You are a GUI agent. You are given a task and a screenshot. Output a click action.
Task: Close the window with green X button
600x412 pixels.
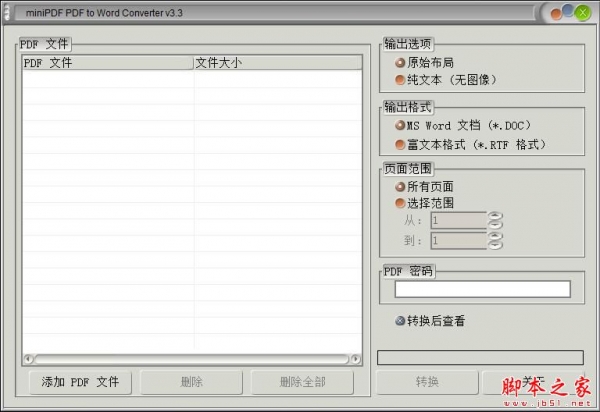pyautogui.click(x=583, y=13)
